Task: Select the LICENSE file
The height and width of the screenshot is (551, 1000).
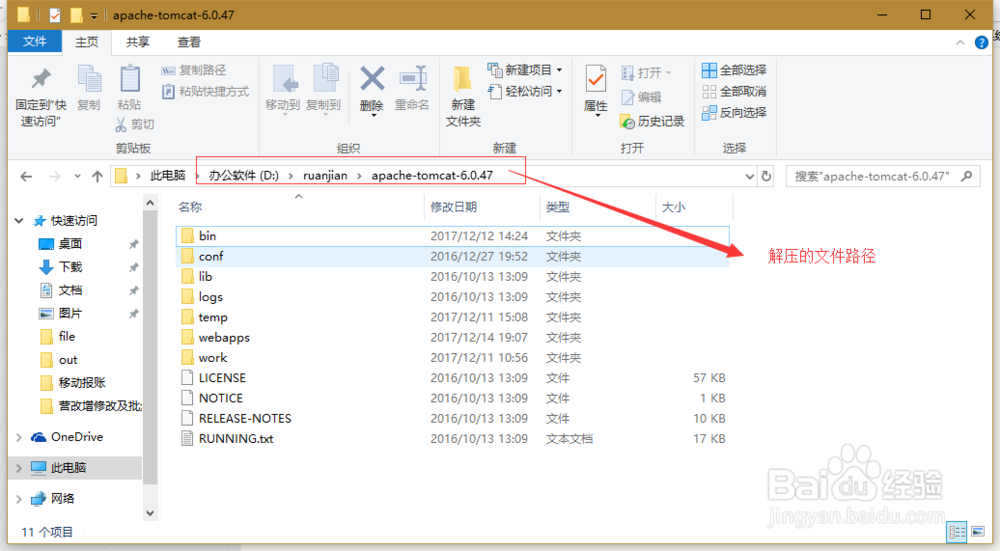Action: pyautogui.click(x=452, y=378)
